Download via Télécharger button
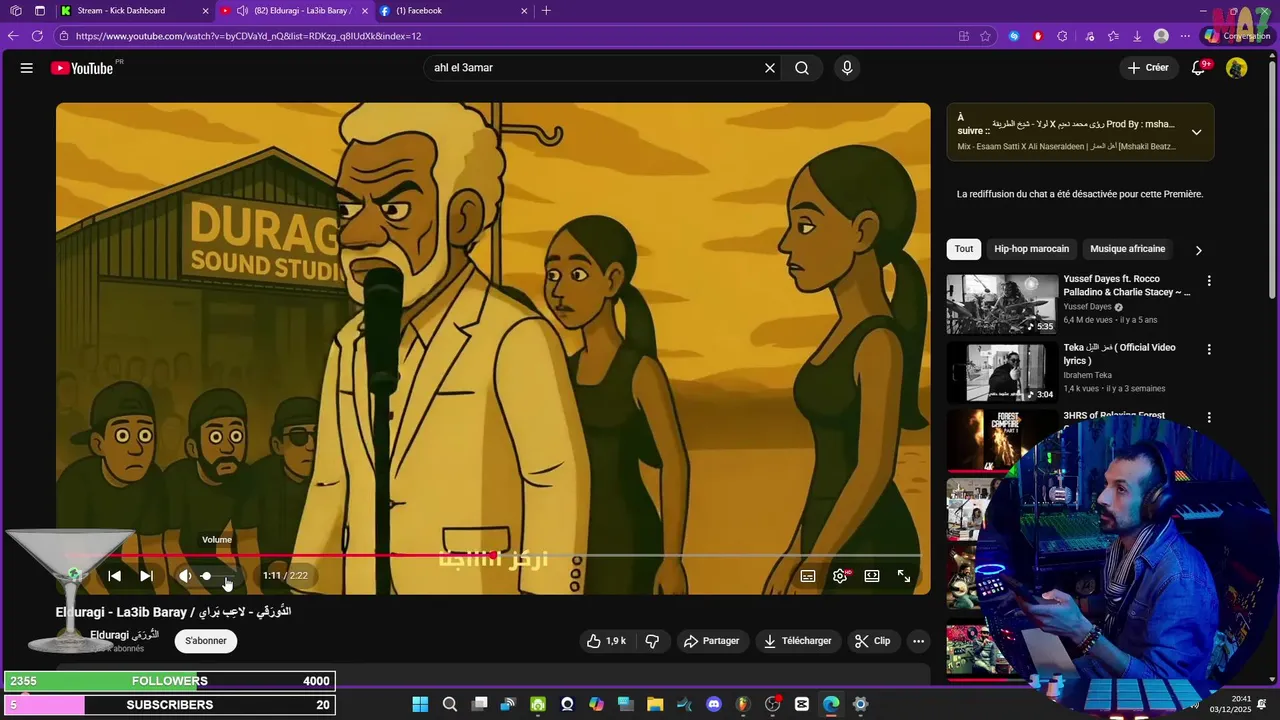 [797, 641]
